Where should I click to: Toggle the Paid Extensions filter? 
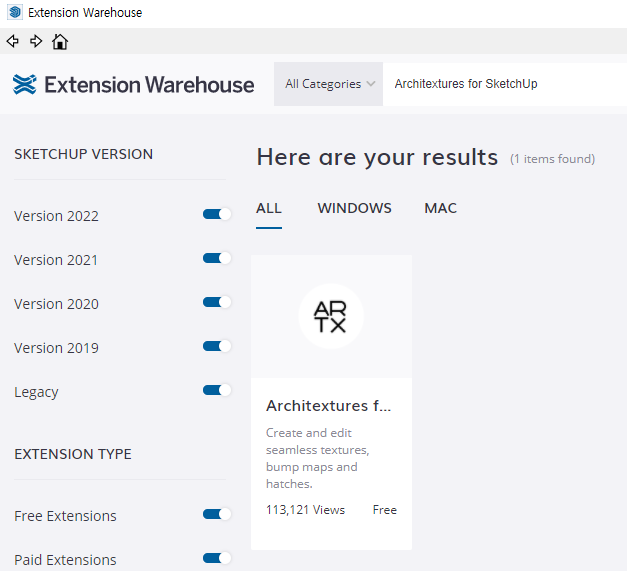[217, 558]
